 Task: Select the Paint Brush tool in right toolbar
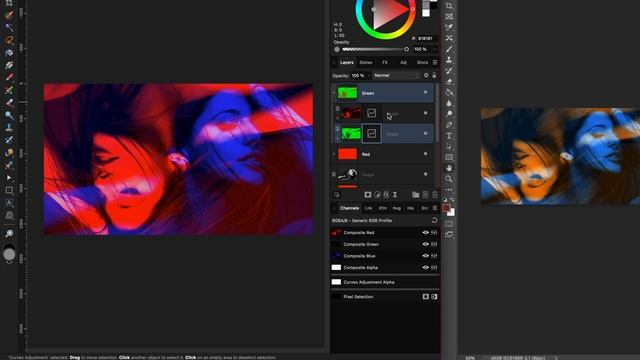(x=449, y=49)
